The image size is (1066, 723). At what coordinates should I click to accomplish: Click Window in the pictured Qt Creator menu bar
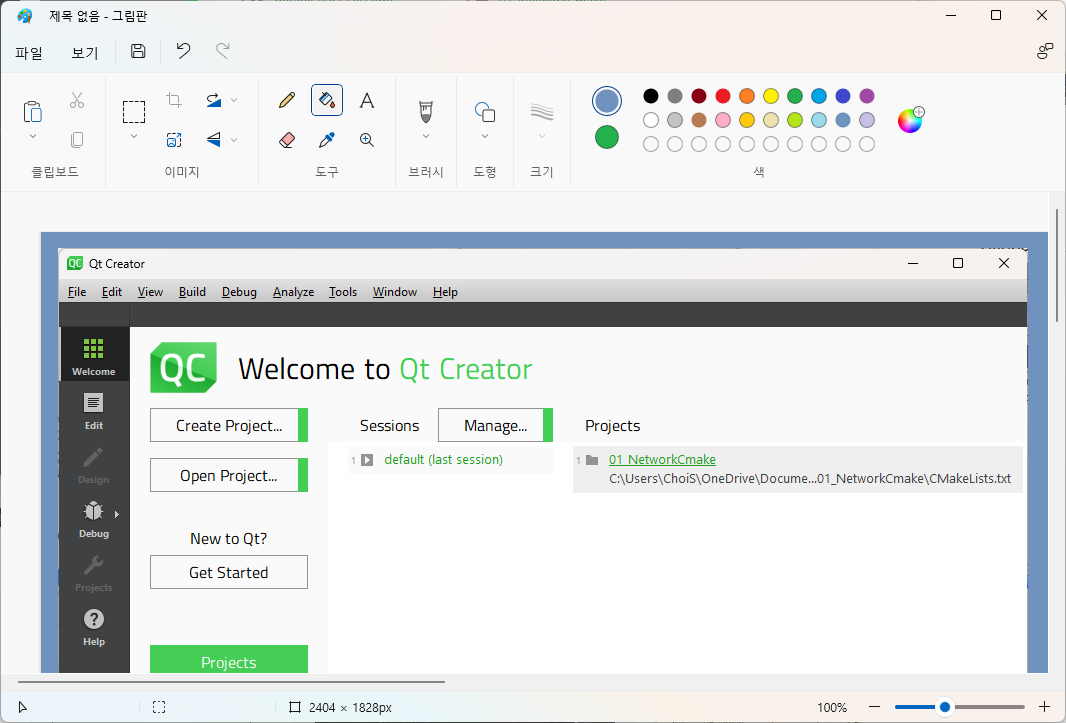click(394, 292)
